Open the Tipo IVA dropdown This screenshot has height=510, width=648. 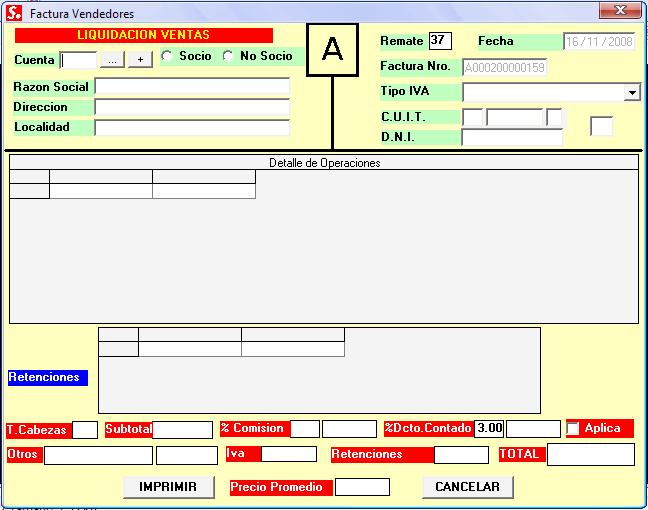pyautogui.click(x=632, y=92)
